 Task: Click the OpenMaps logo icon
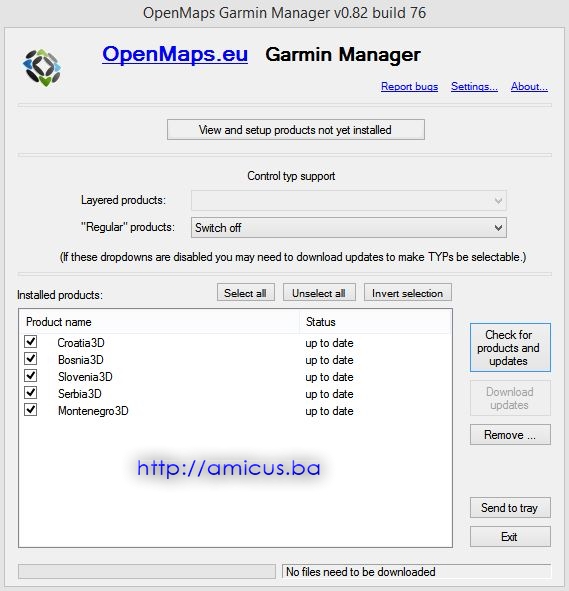[x=42, y=68]
